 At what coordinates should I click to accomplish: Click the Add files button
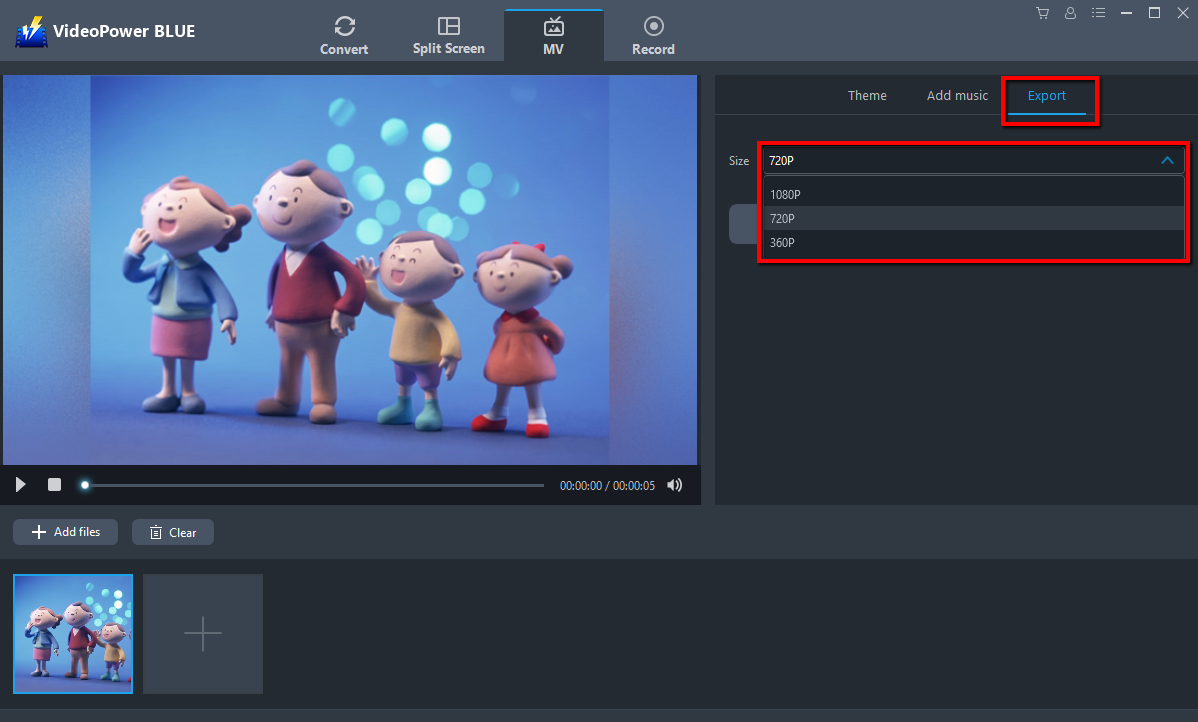point(64,531)
